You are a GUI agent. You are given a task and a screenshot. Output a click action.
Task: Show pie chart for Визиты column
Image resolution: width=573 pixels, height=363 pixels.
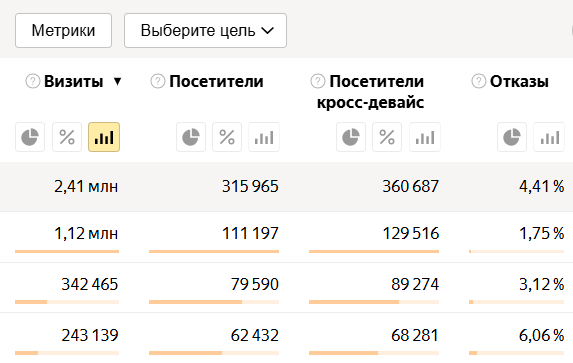pos(30,137)
